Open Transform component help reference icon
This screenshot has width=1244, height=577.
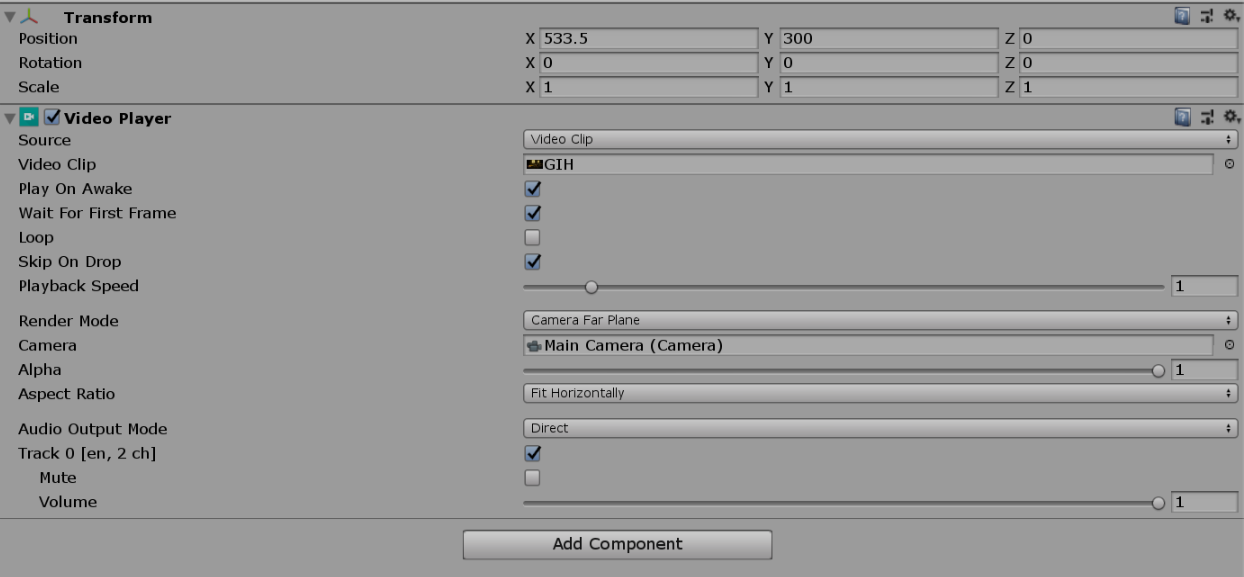1182,17
